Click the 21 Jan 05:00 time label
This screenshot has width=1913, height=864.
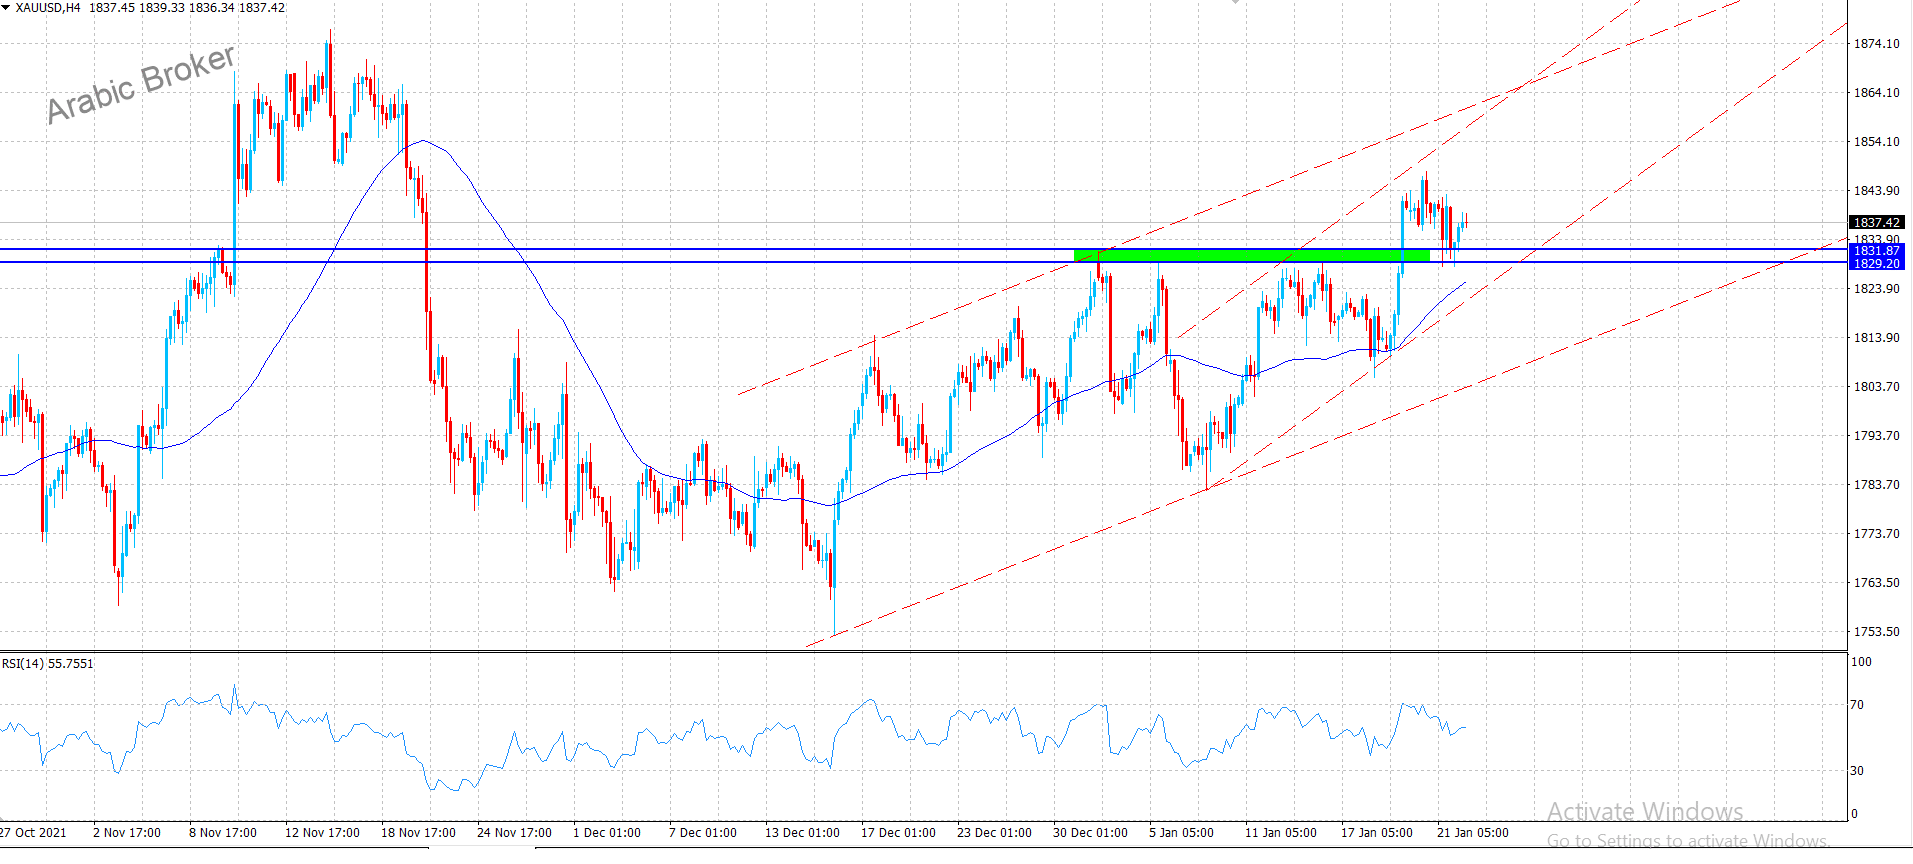[x=1472, y=833]
